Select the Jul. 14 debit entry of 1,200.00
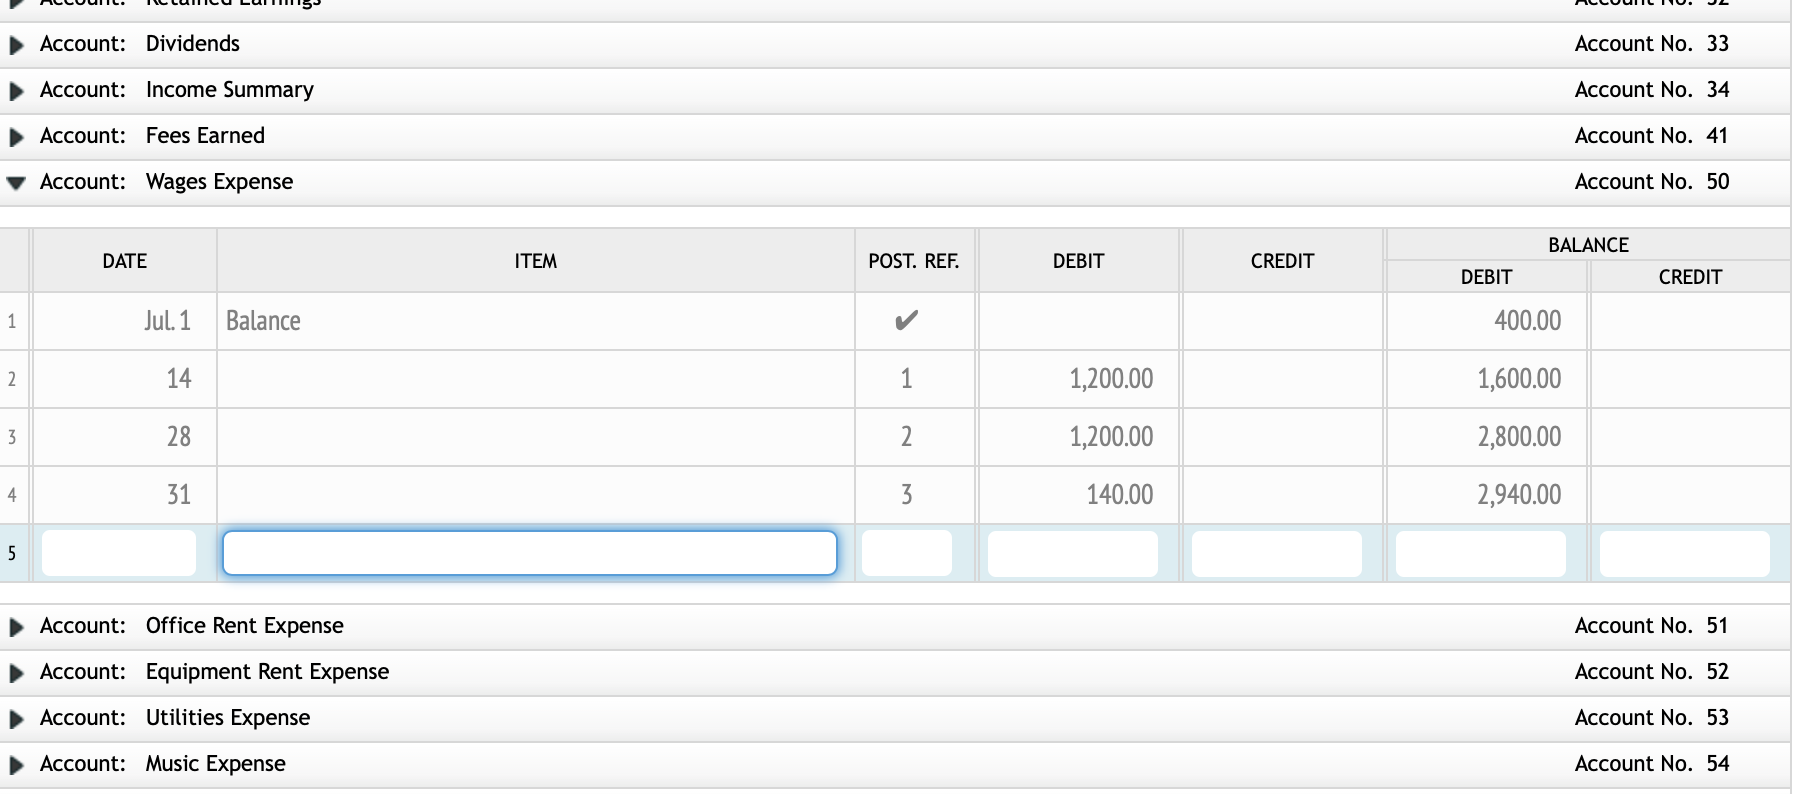 click(x=1110, y=379)
